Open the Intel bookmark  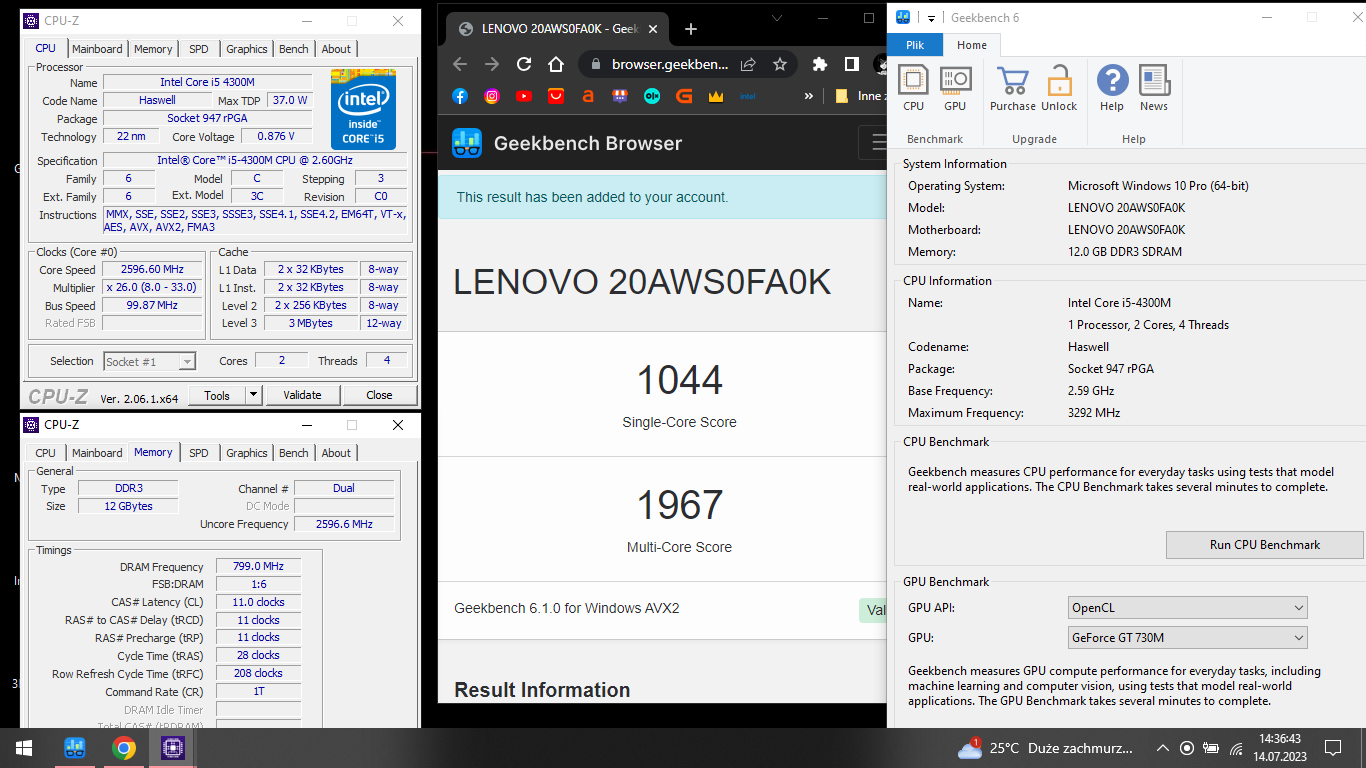tap(748, 96)
